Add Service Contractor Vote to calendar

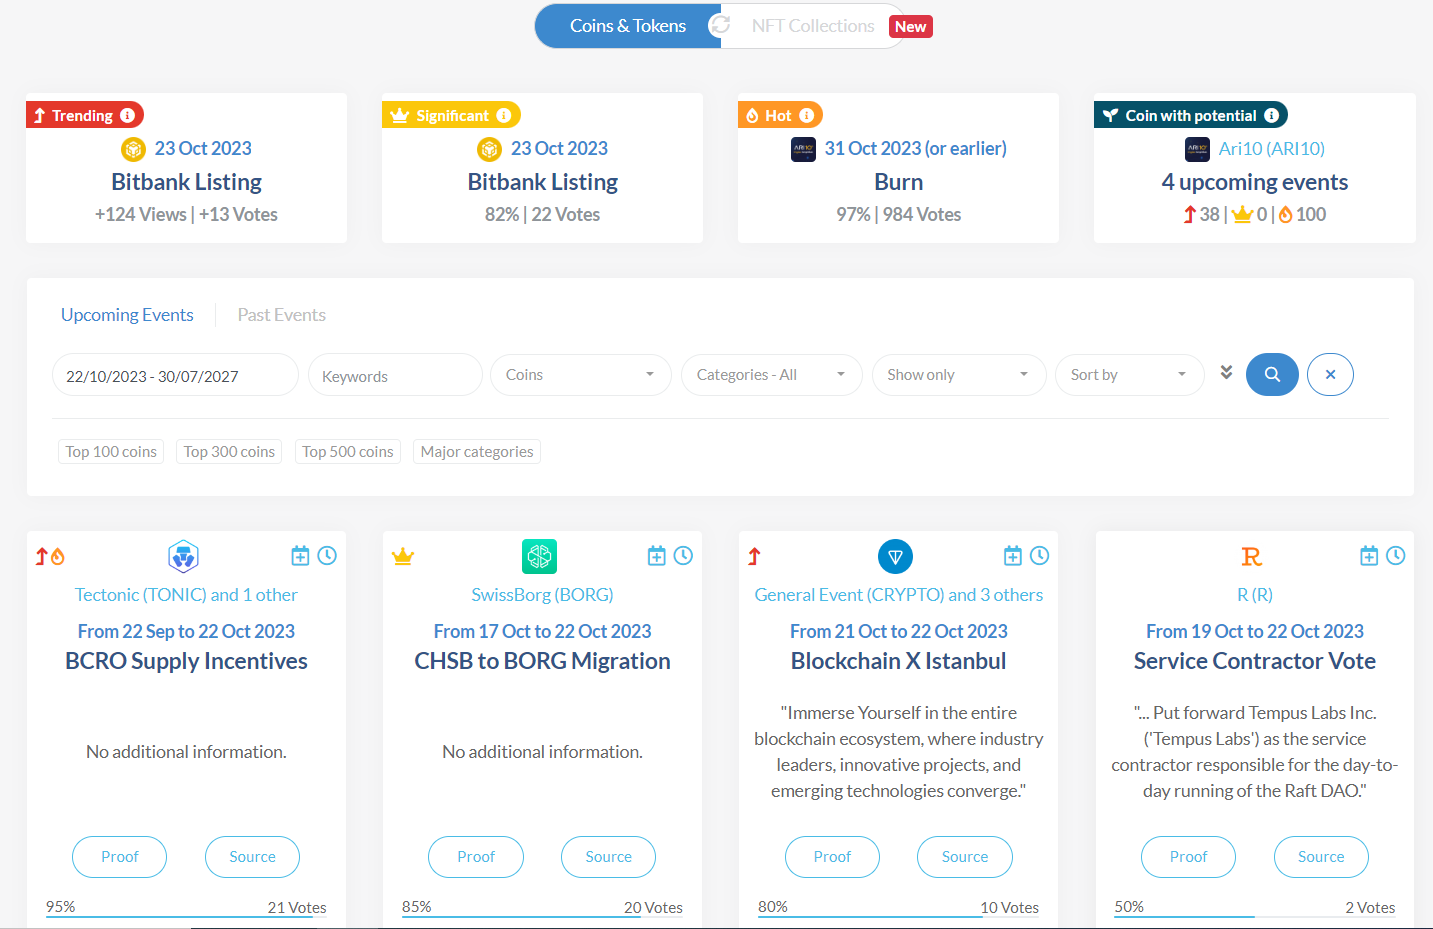point(1369,555)
